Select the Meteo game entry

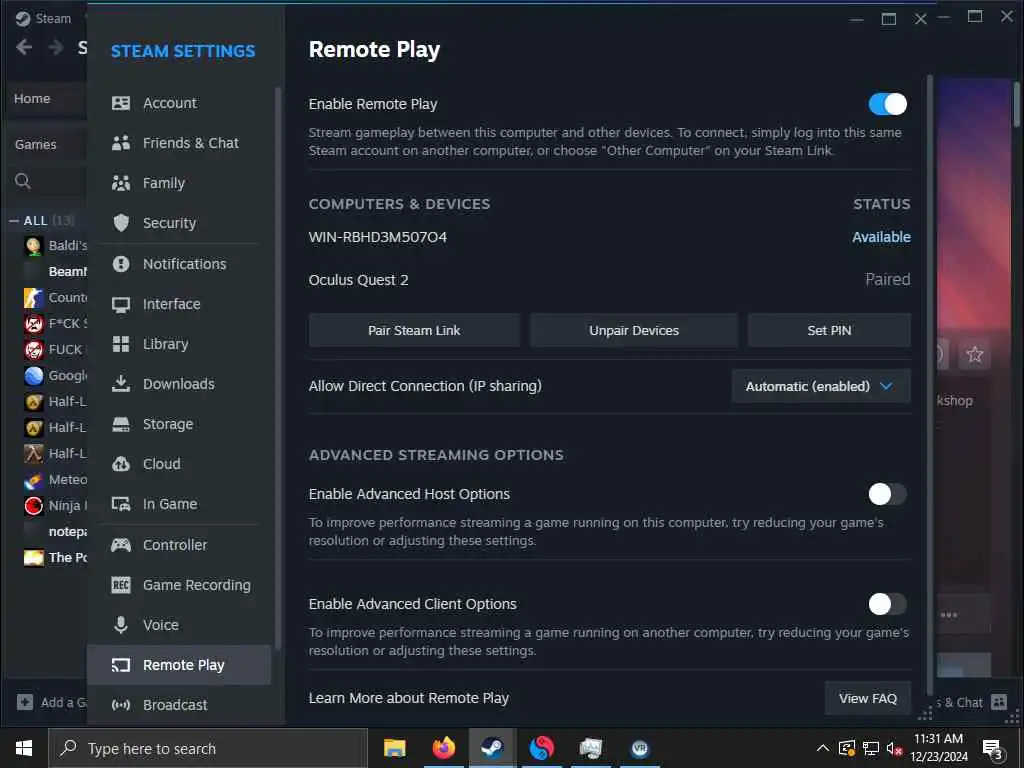point(56,480)
